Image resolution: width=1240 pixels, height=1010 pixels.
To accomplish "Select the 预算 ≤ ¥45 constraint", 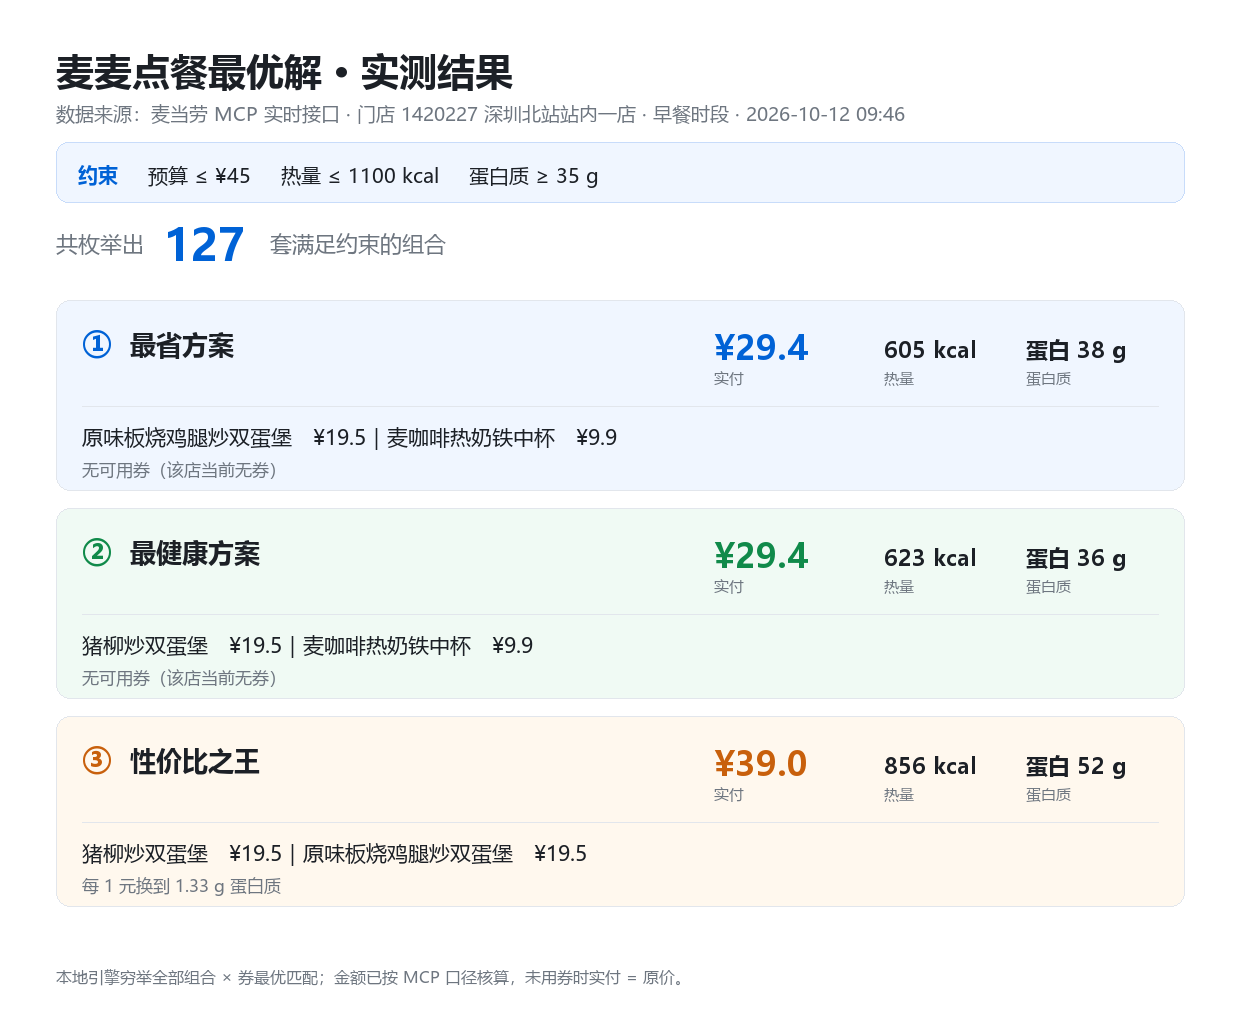I will point(199,176).
